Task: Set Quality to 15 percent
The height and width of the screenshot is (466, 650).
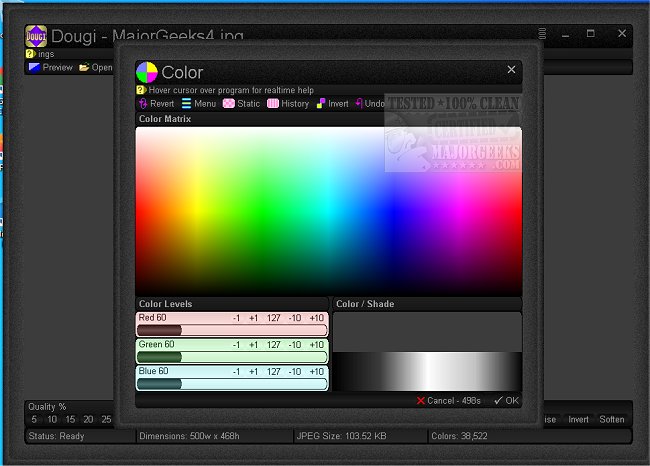Action: pyautogui.click(x=70, y=420)
